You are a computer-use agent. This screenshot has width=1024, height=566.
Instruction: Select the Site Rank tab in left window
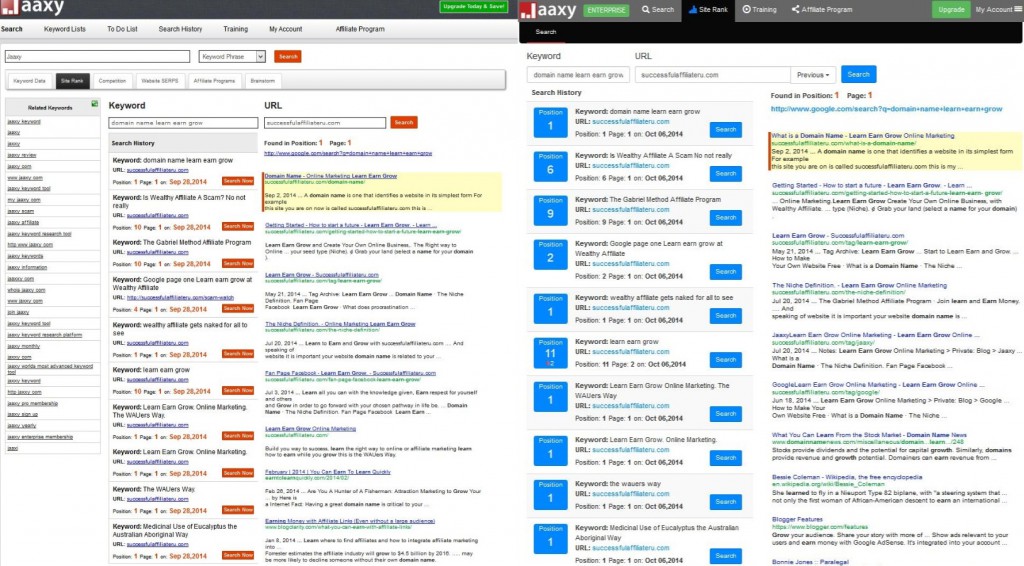pos(72,81)
